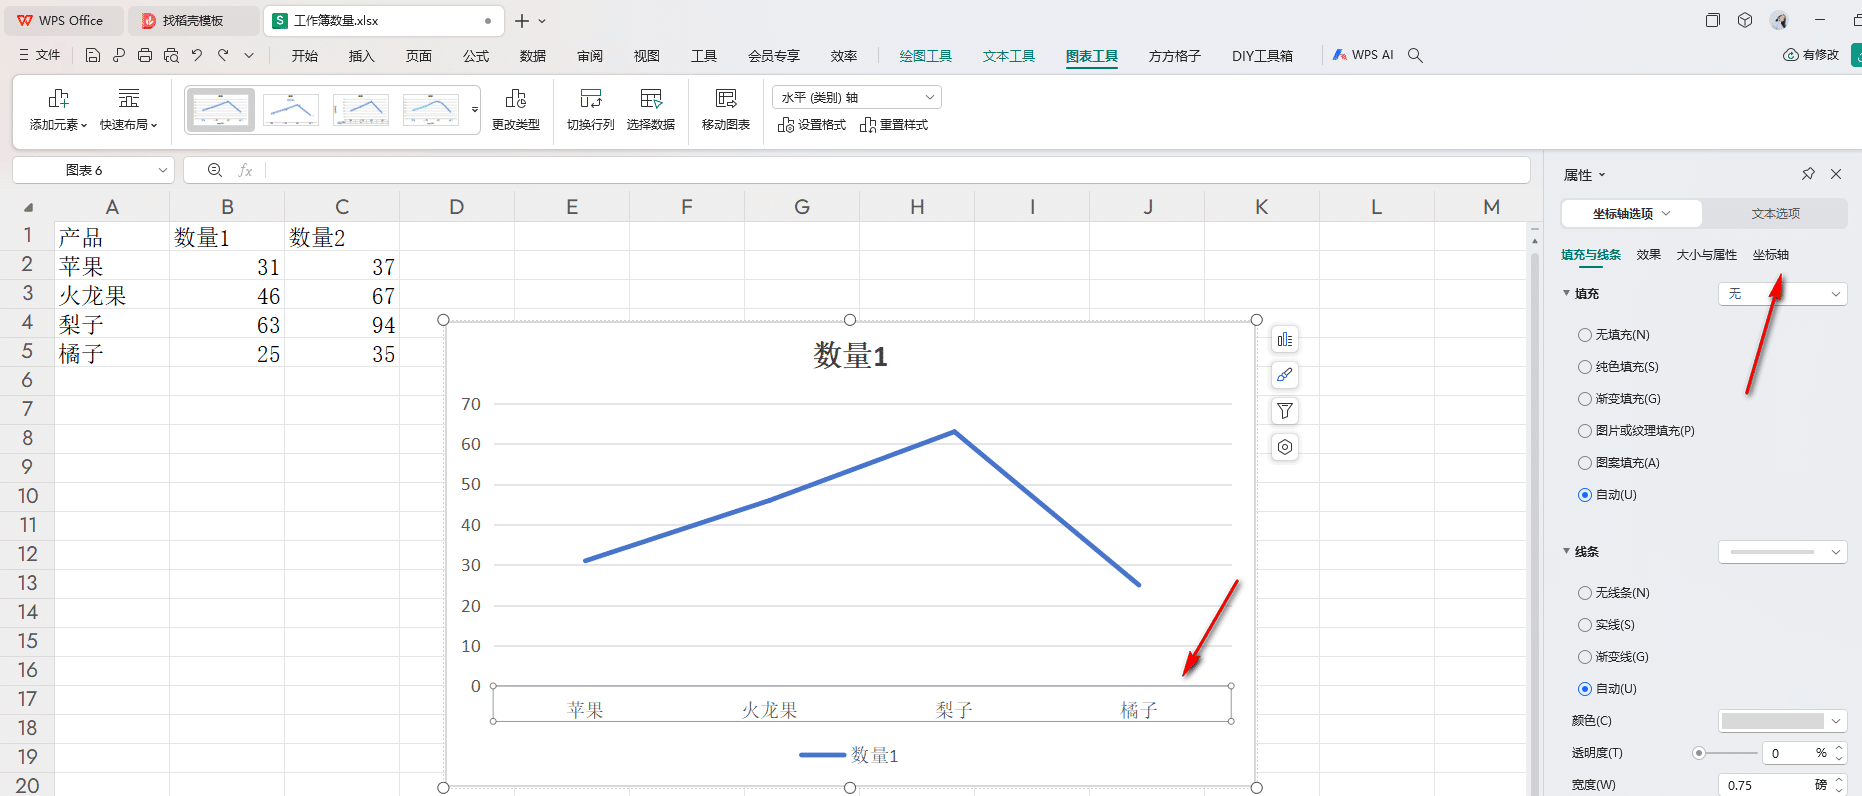The image size is (1862, 796).
Task: Open the Axis Options (坐标轴选项) dropdown
Action: (x=1631, y=214)
